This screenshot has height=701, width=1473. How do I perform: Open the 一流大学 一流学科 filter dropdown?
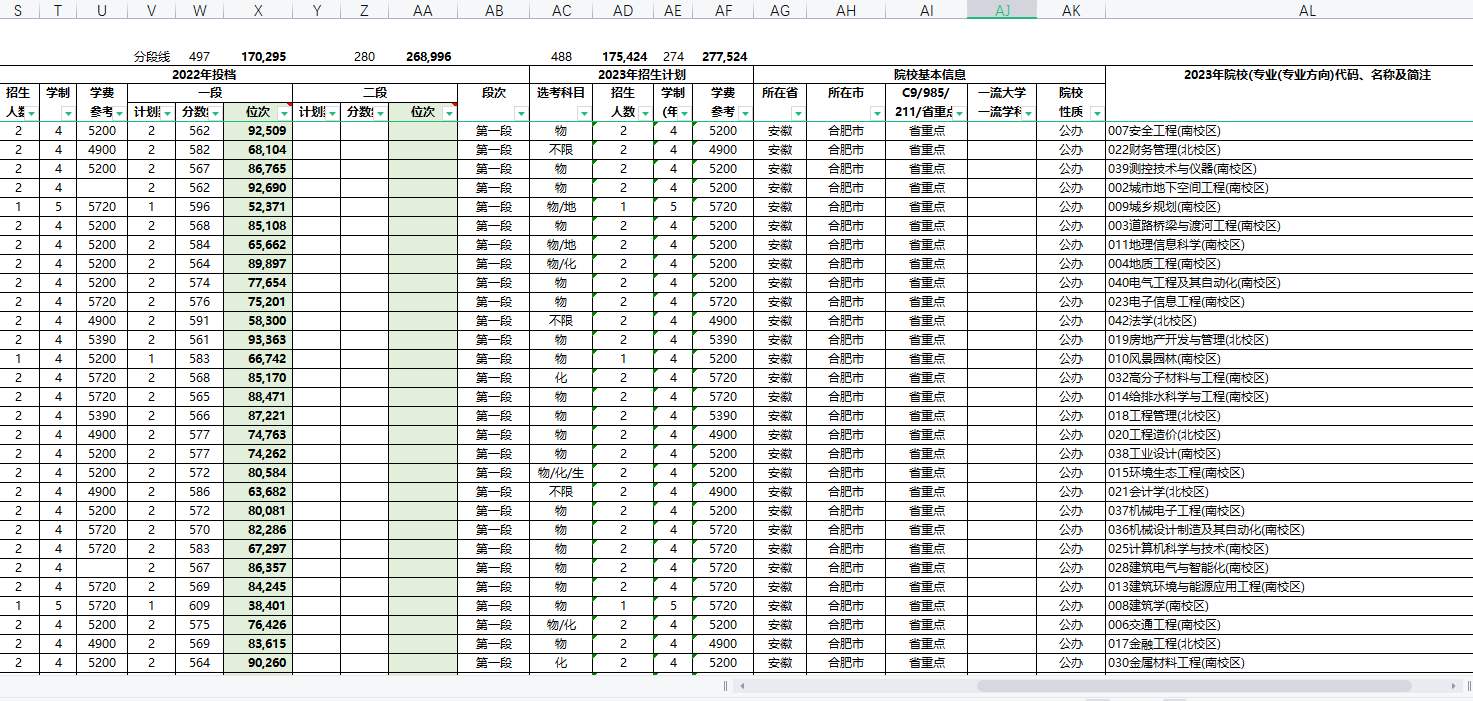[x=1027, y=113]
